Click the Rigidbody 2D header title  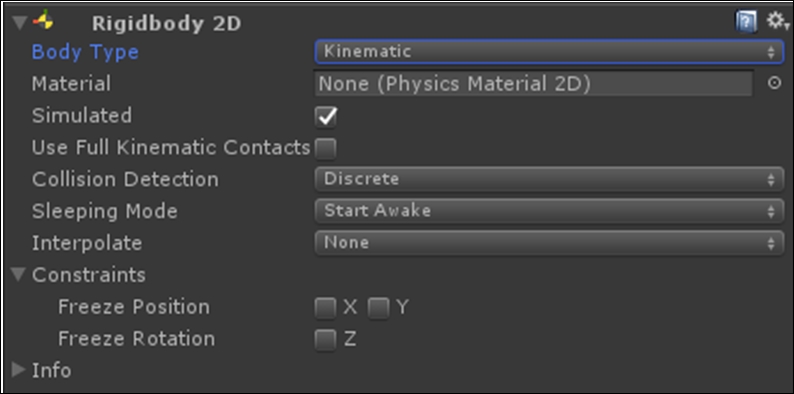click(x=166, y=23)
